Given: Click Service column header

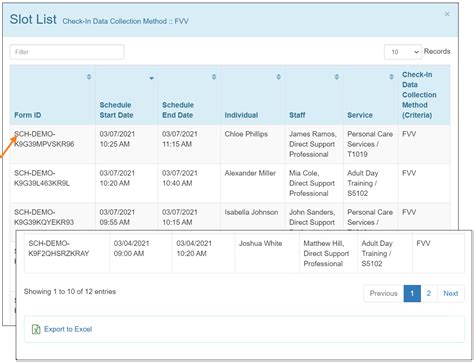Looking at the screenshot, I should tap(360, 115).
